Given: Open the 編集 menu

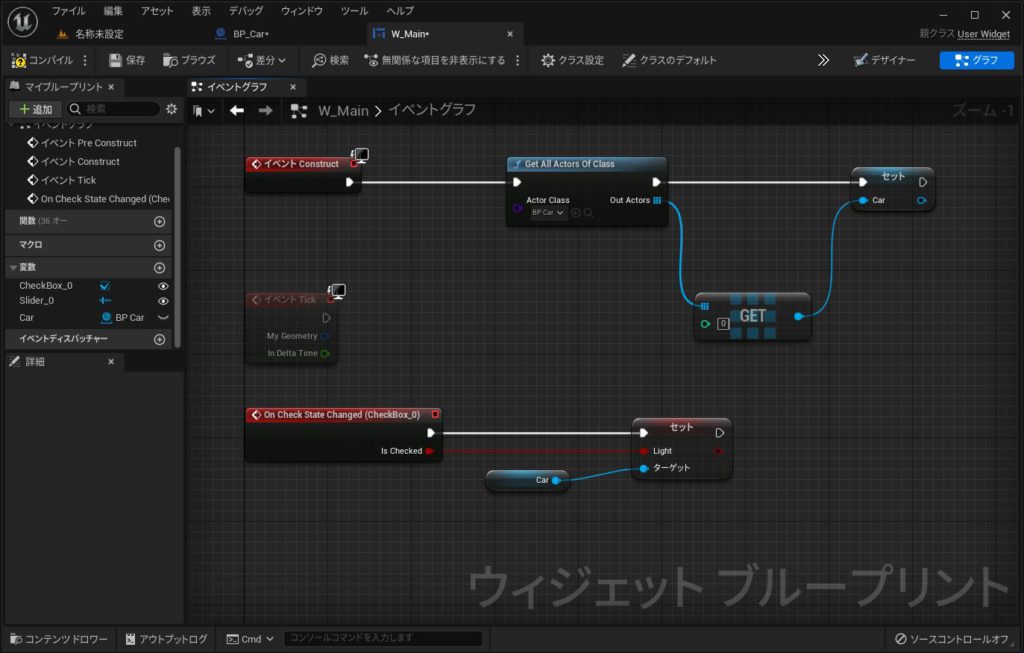Looking at the screenshot, I should coord(113,11).
